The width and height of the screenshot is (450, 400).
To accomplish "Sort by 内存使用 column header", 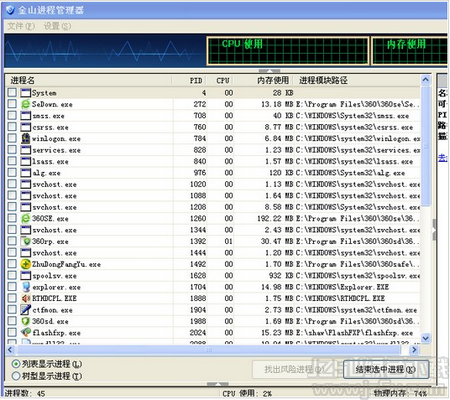I will click(x=263, y=80).
